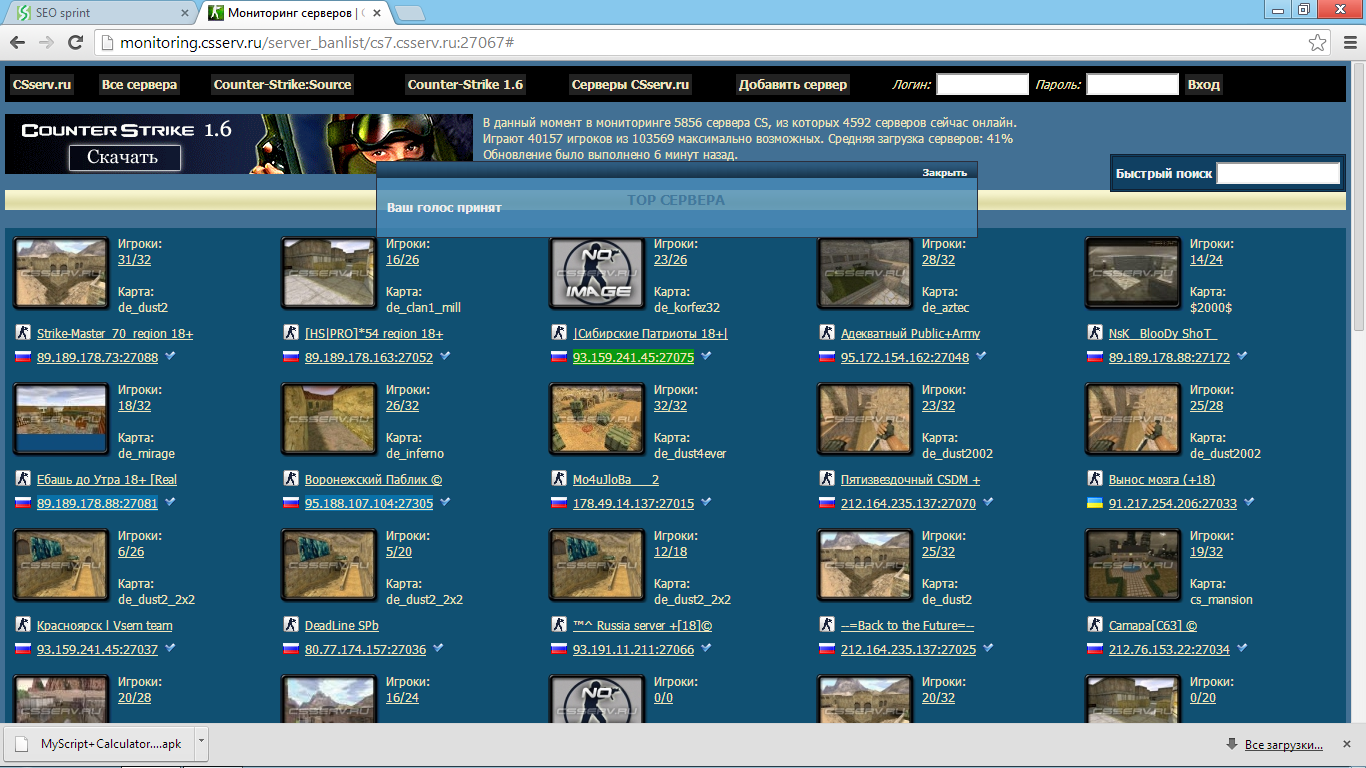Click CS icon beside Пятизвездочный CSDM +
The image size is (1366, 768).
click(x=827, y=479)
